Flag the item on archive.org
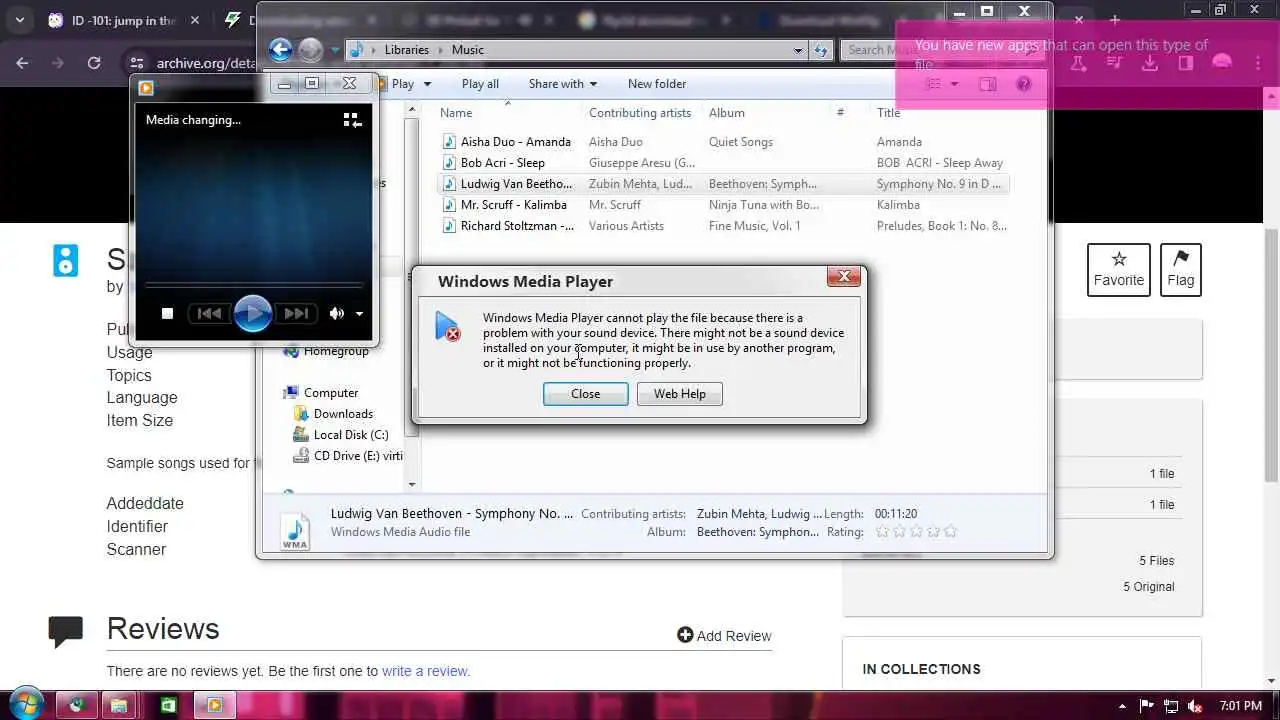The image size is (1280, 720). coord(1181,270)
